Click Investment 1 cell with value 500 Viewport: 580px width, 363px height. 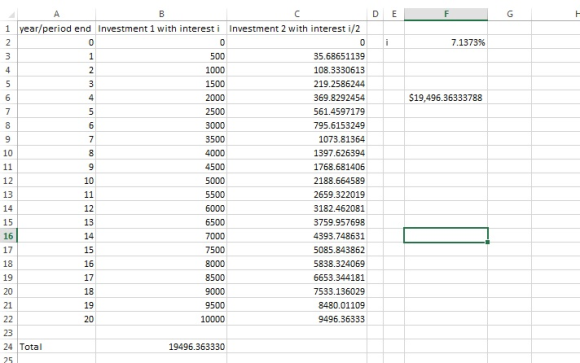coord(161,56)
